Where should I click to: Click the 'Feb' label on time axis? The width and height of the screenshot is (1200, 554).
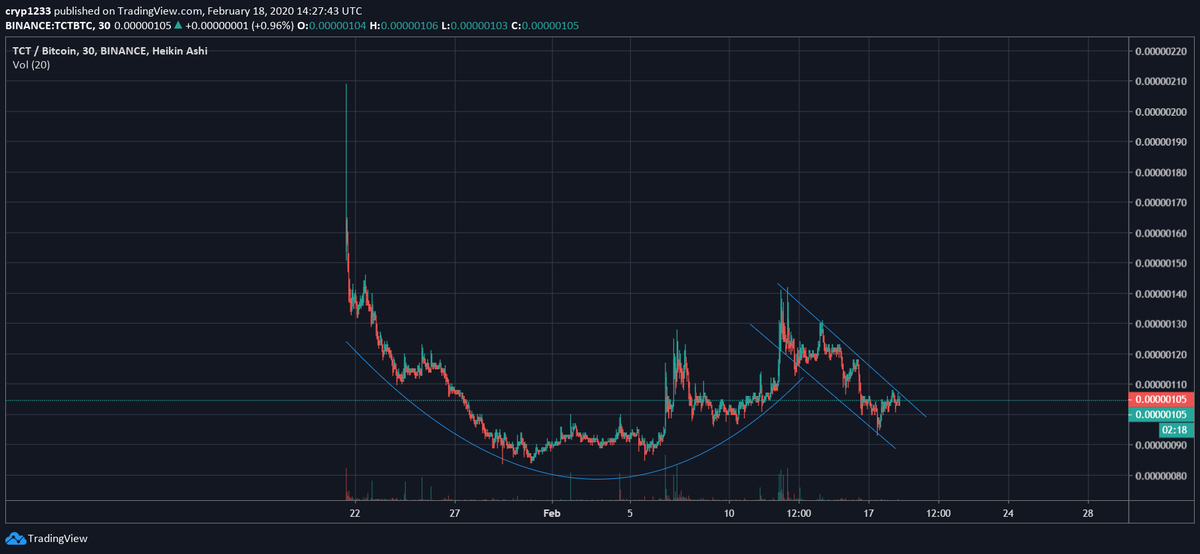click(x=551, y=512)
